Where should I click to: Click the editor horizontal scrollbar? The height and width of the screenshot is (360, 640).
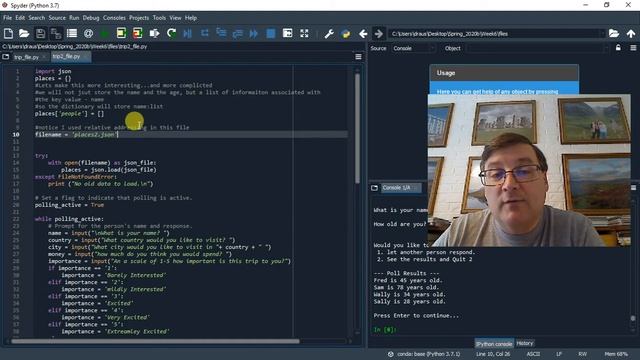point(155,341)
